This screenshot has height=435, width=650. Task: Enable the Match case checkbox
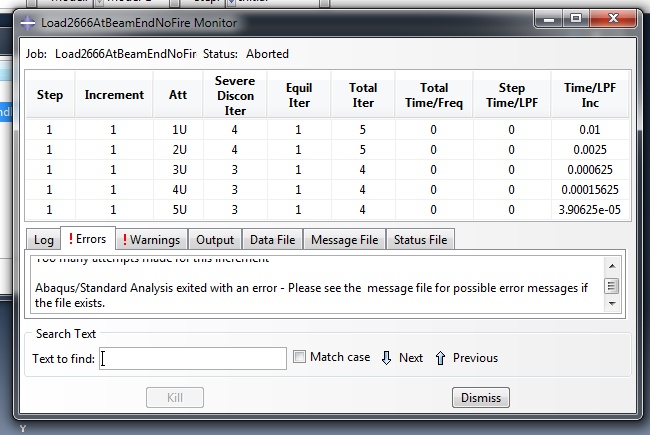[300, 357]
